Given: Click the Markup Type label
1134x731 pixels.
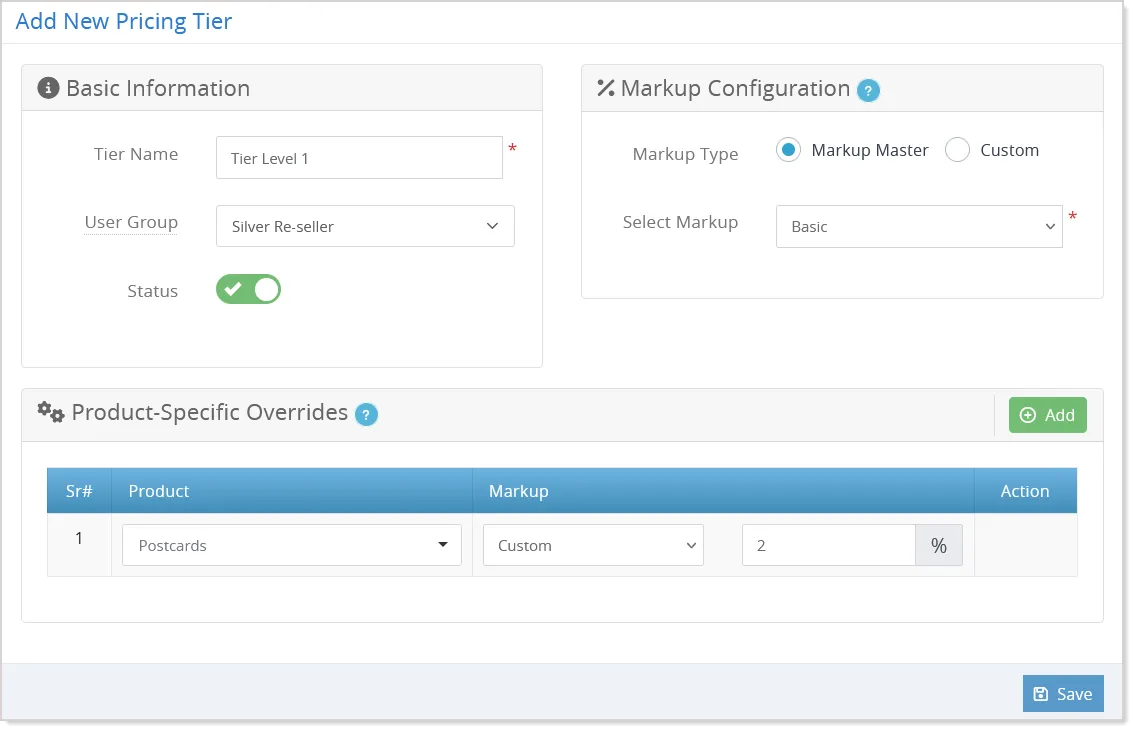Looking at the screenshot, I should click(x=686, y=154).
